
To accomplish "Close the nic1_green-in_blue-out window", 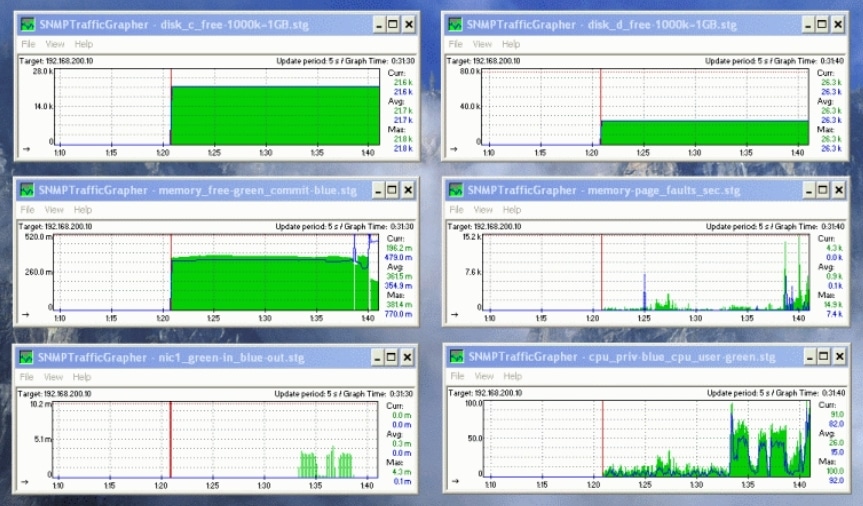I will 407,357.
